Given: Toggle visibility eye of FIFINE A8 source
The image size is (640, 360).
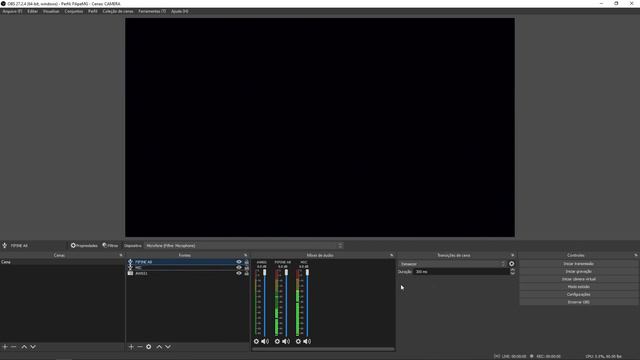Looking at the screenshot, I should [x=239, y=262].
